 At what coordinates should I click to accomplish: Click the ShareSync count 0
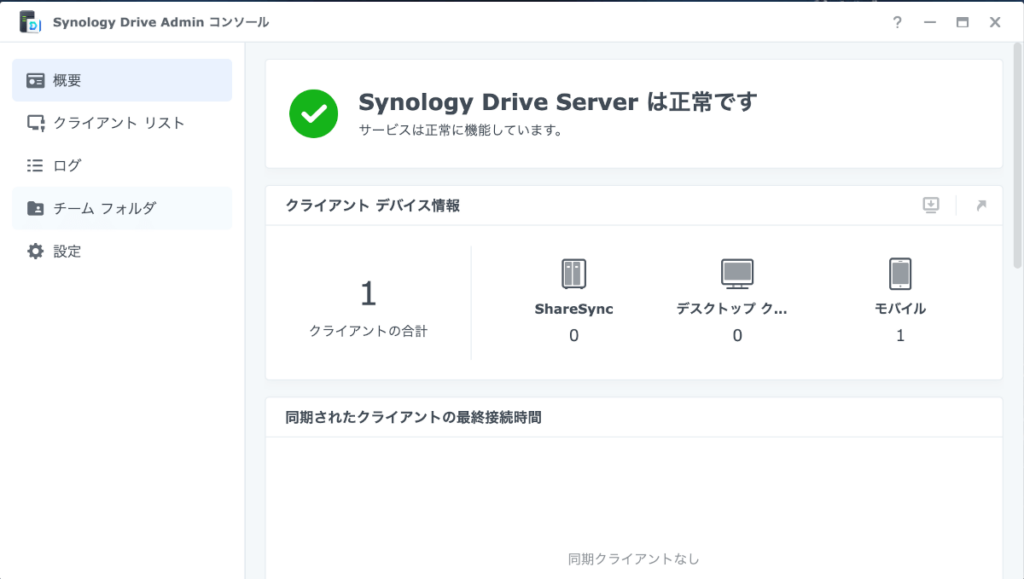[573, 336]
